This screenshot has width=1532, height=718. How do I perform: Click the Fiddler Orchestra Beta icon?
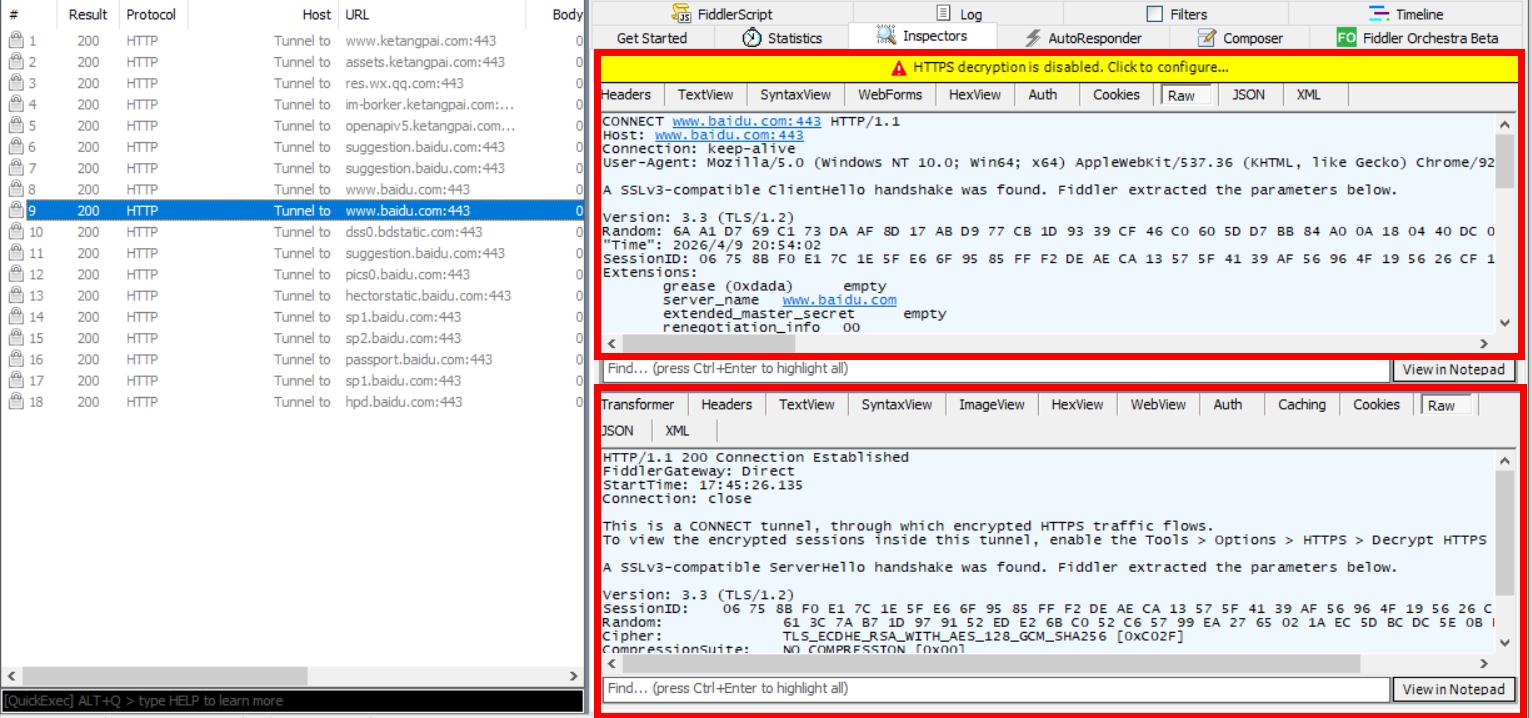coord(1346,38)
